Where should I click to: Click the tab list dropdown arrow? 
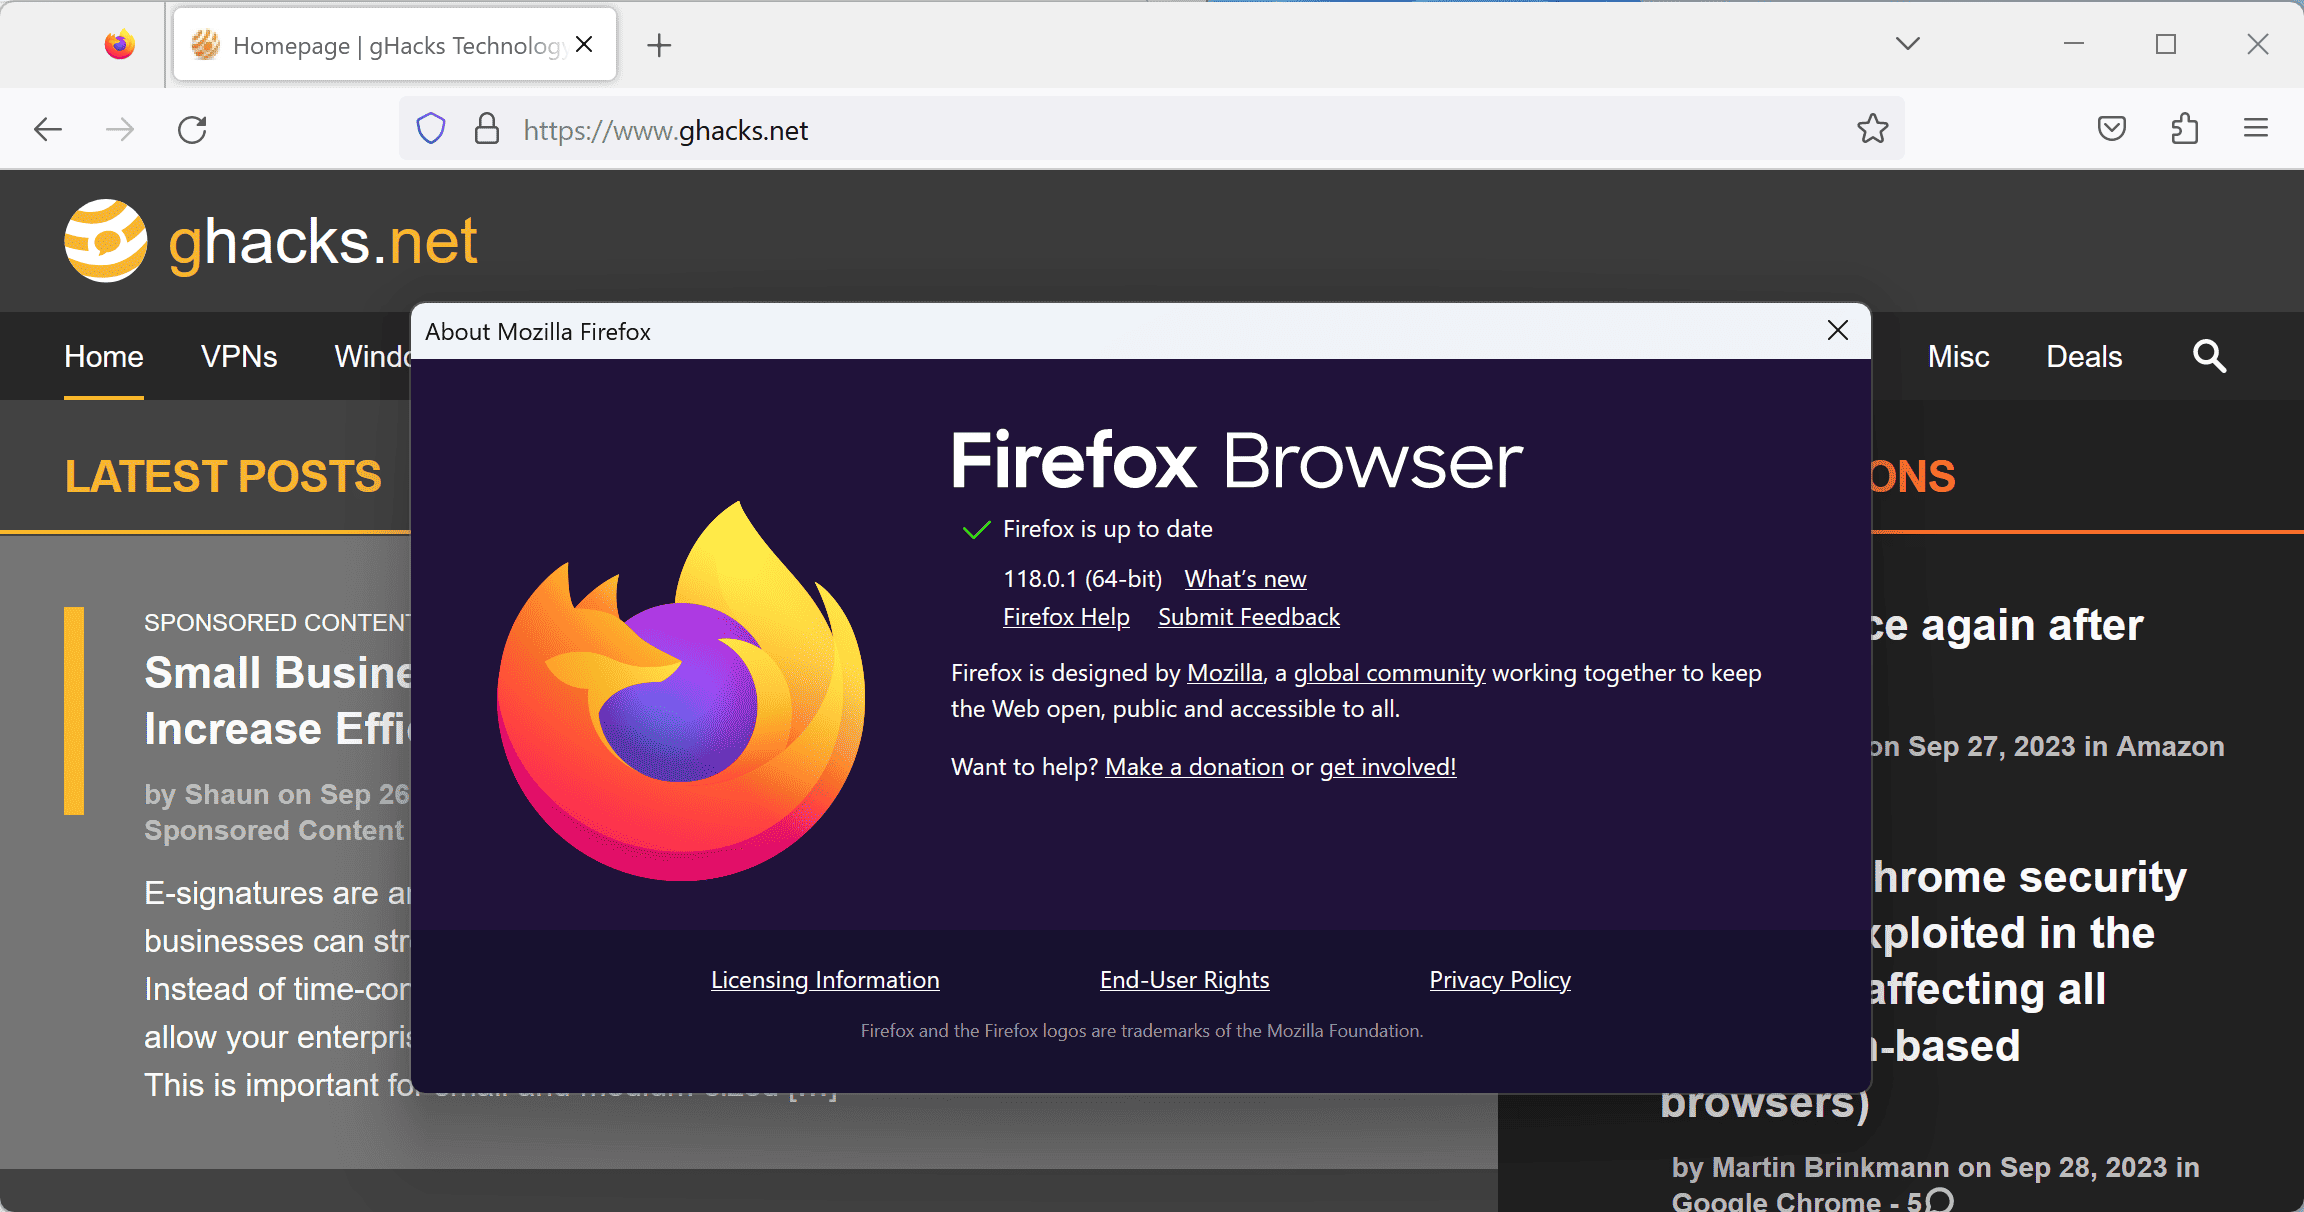(1908, 44)
